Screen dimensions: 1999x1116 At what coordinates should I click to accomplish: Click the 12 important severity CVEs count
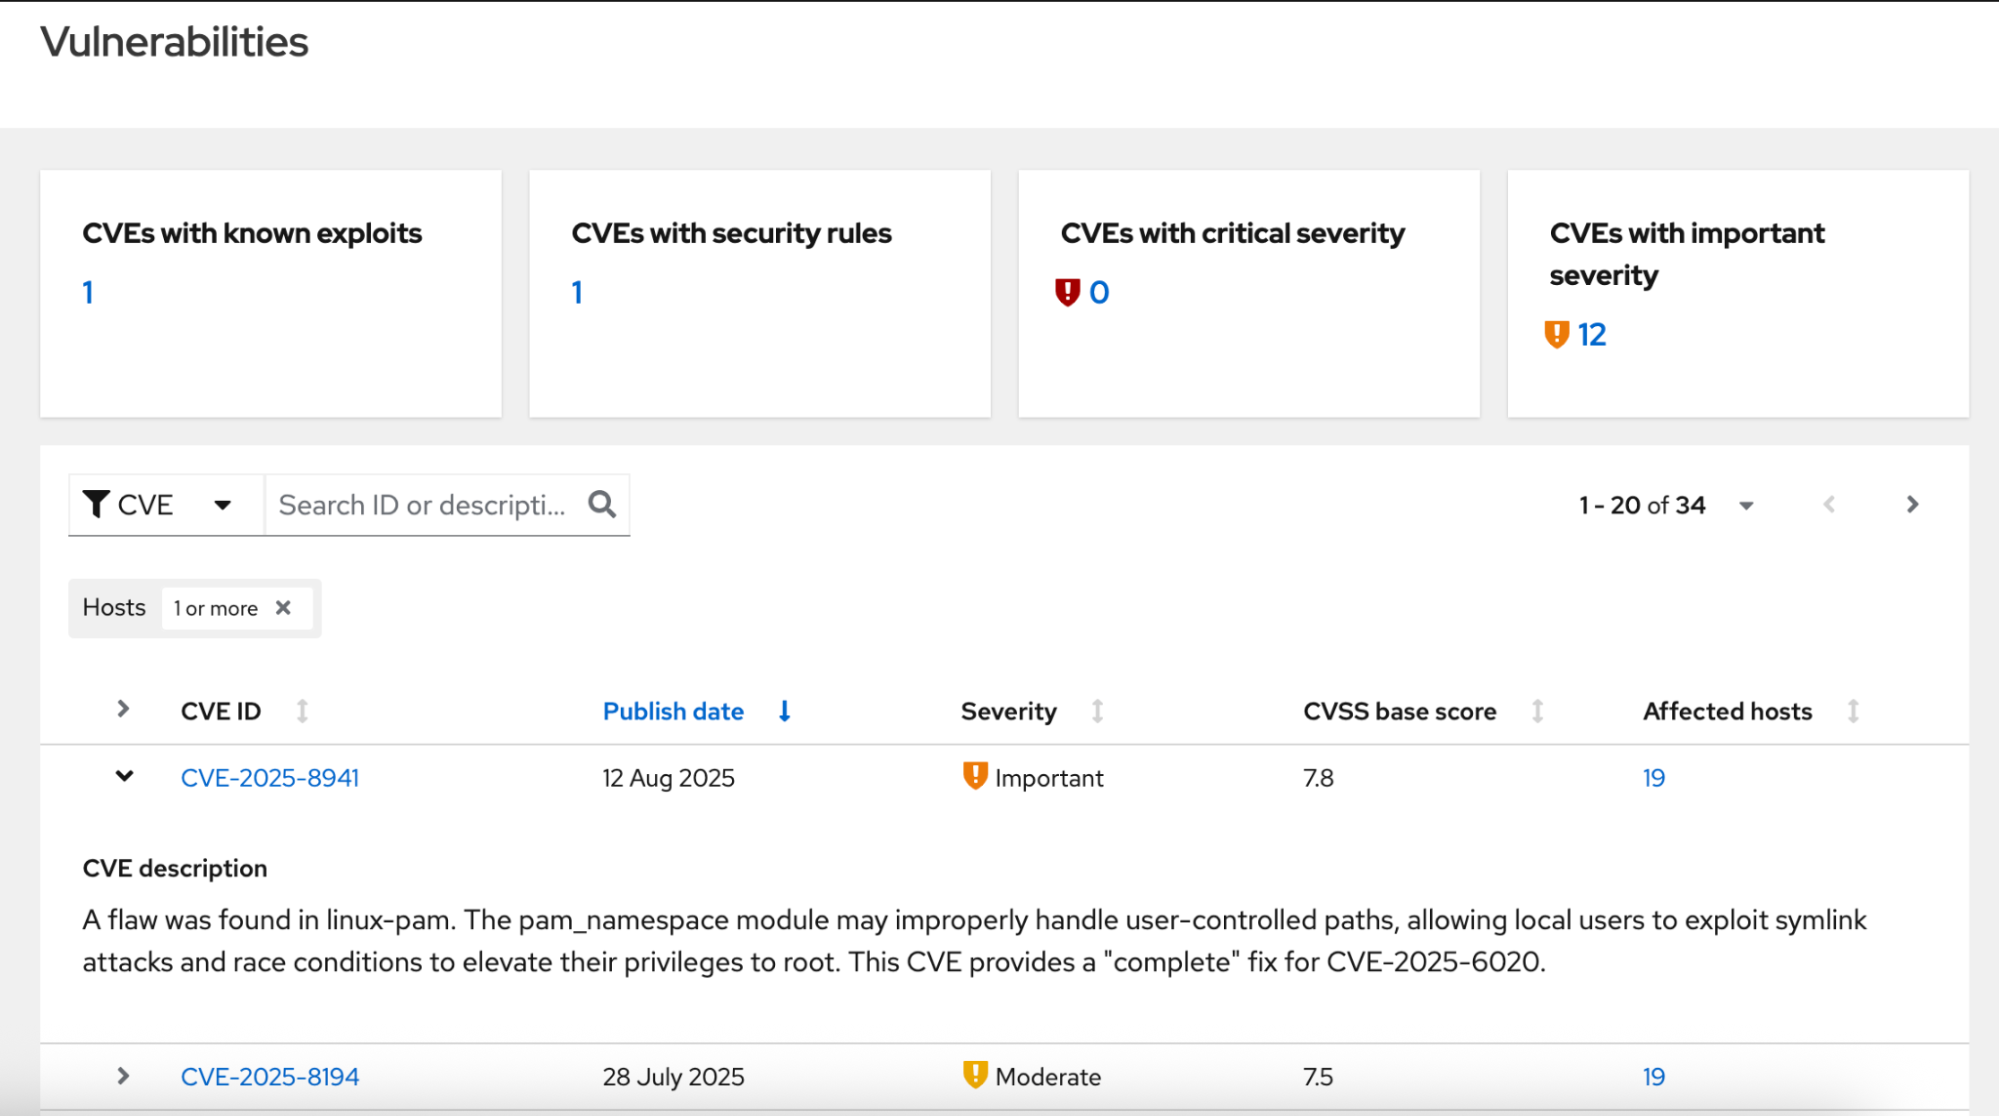tap(1592, 334)
